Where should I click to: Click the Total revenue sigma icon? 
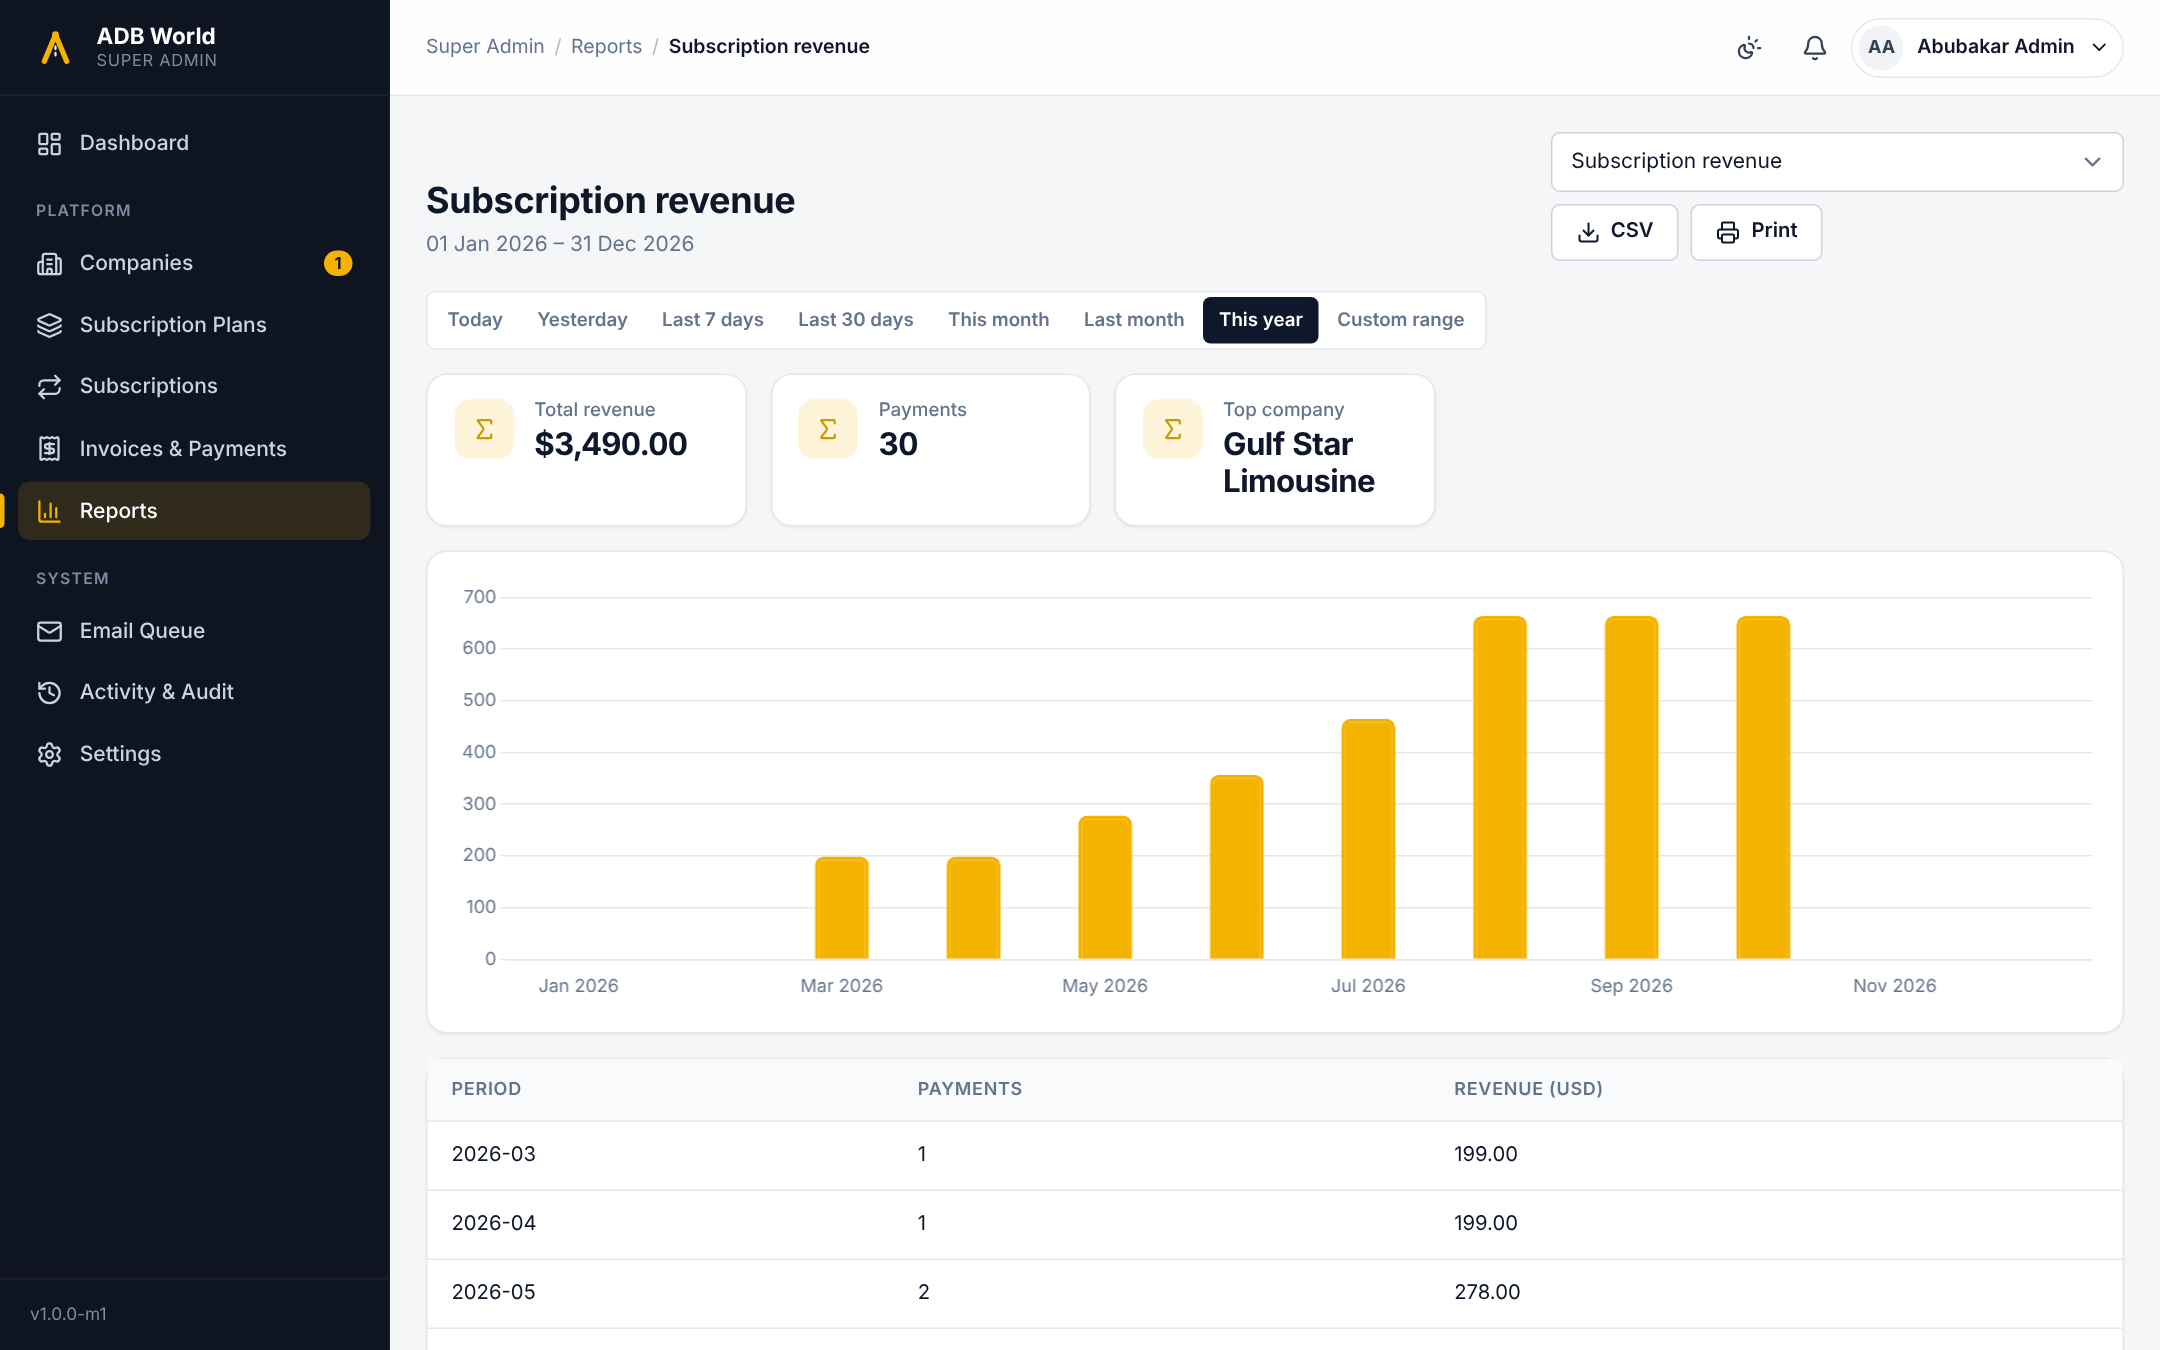pos(484,429)
